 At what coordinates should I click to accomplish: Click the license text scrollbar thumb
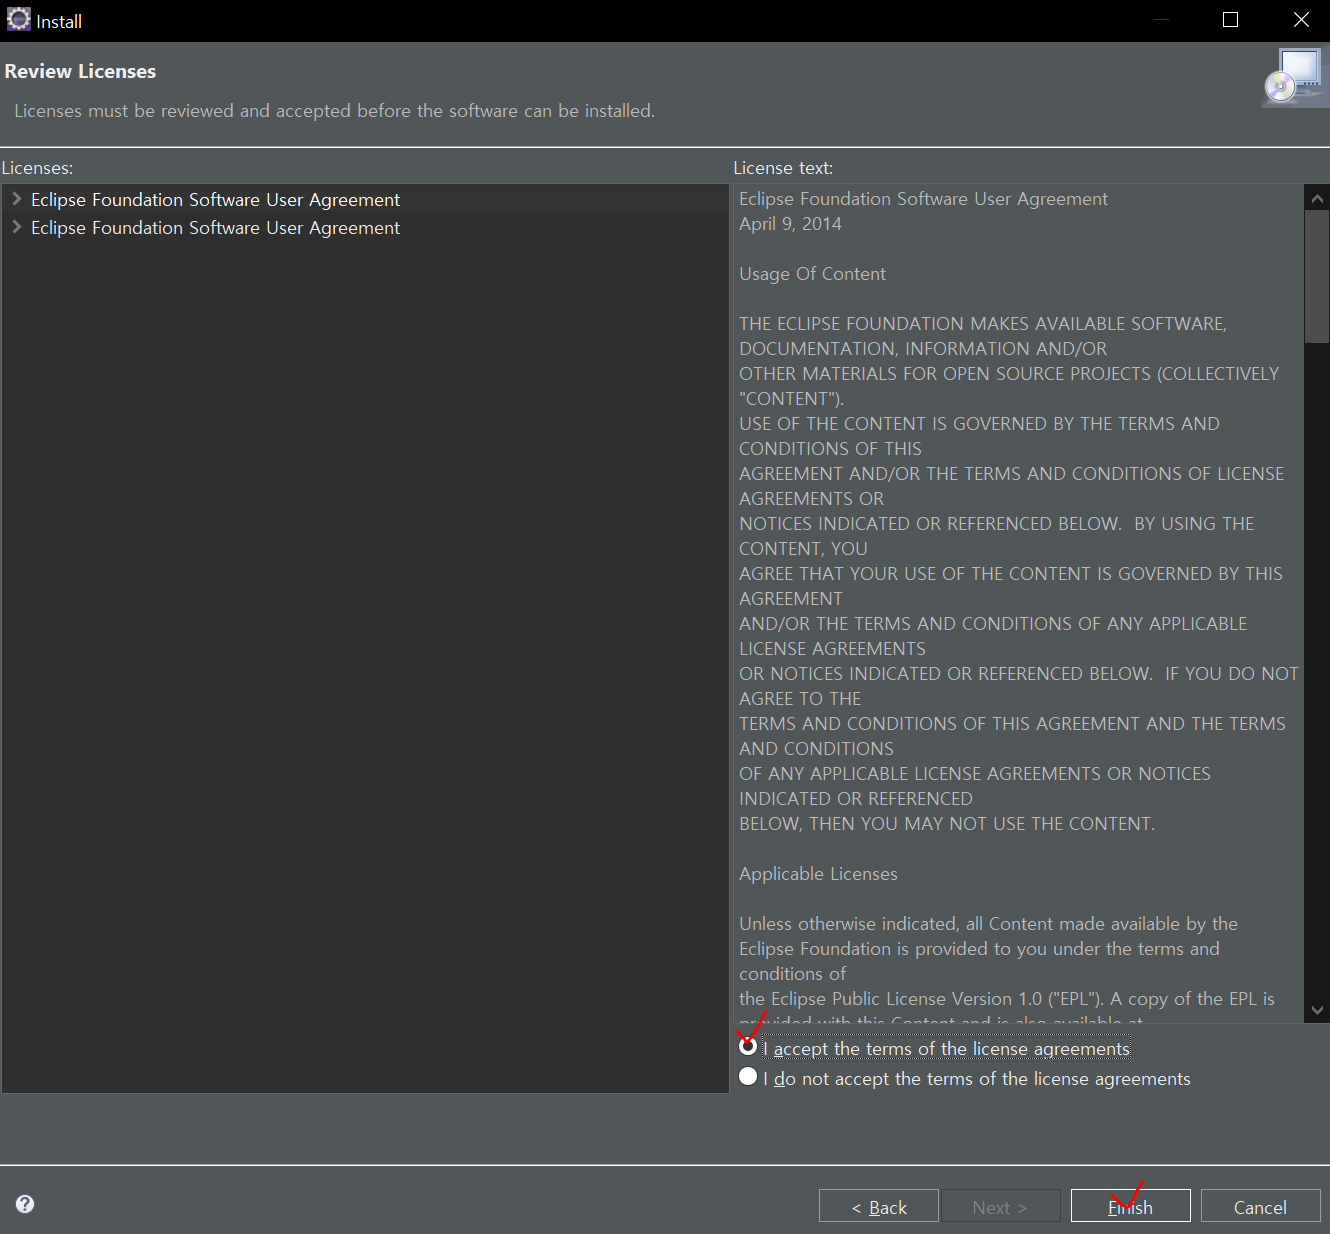[1317, 277]
